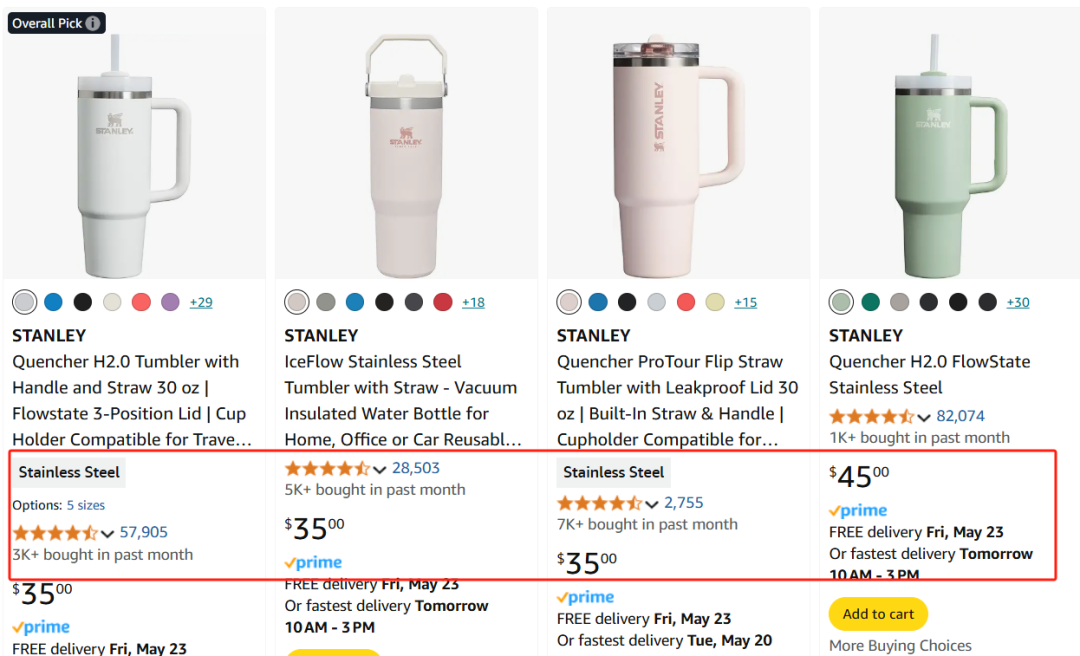Click the Overall Pick info icon
Screen dimensions: 1080x656
point(93,23)
